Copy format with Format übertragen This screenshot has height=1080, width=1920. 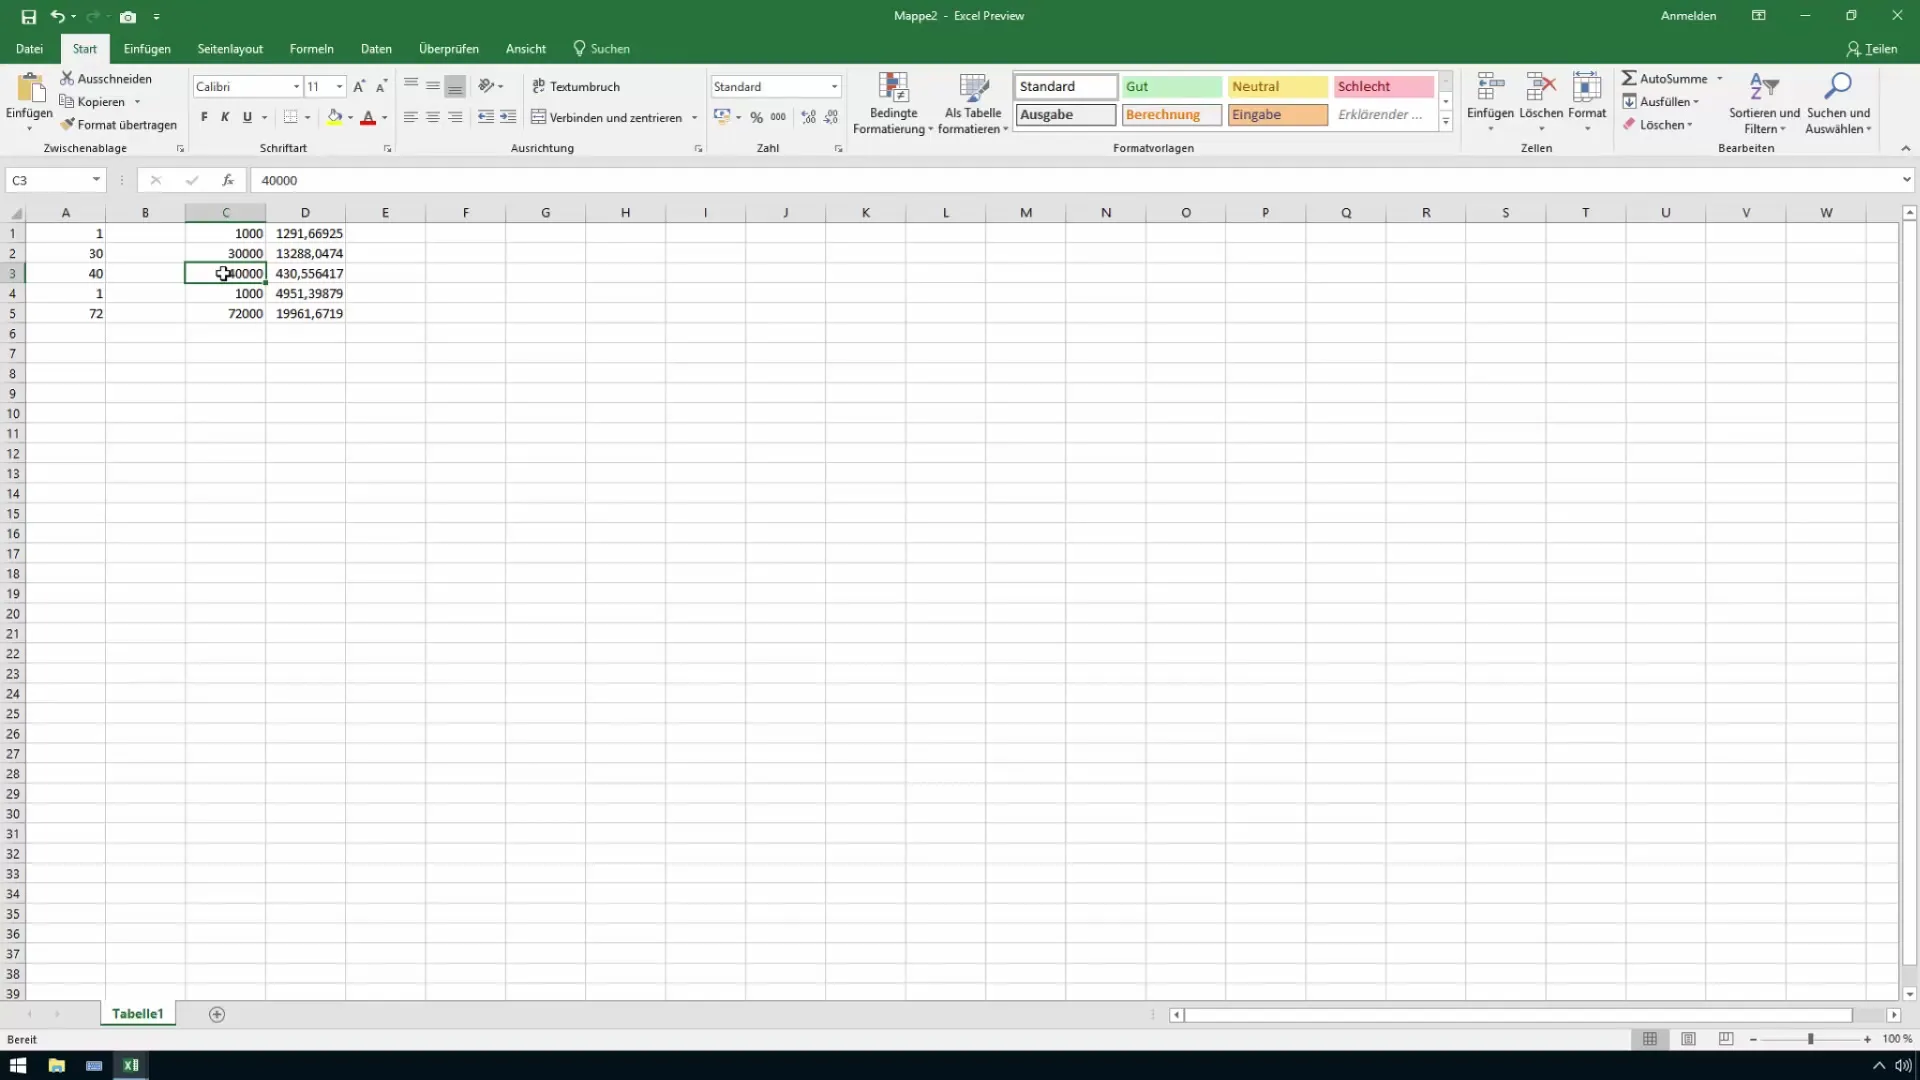[118, 125]
